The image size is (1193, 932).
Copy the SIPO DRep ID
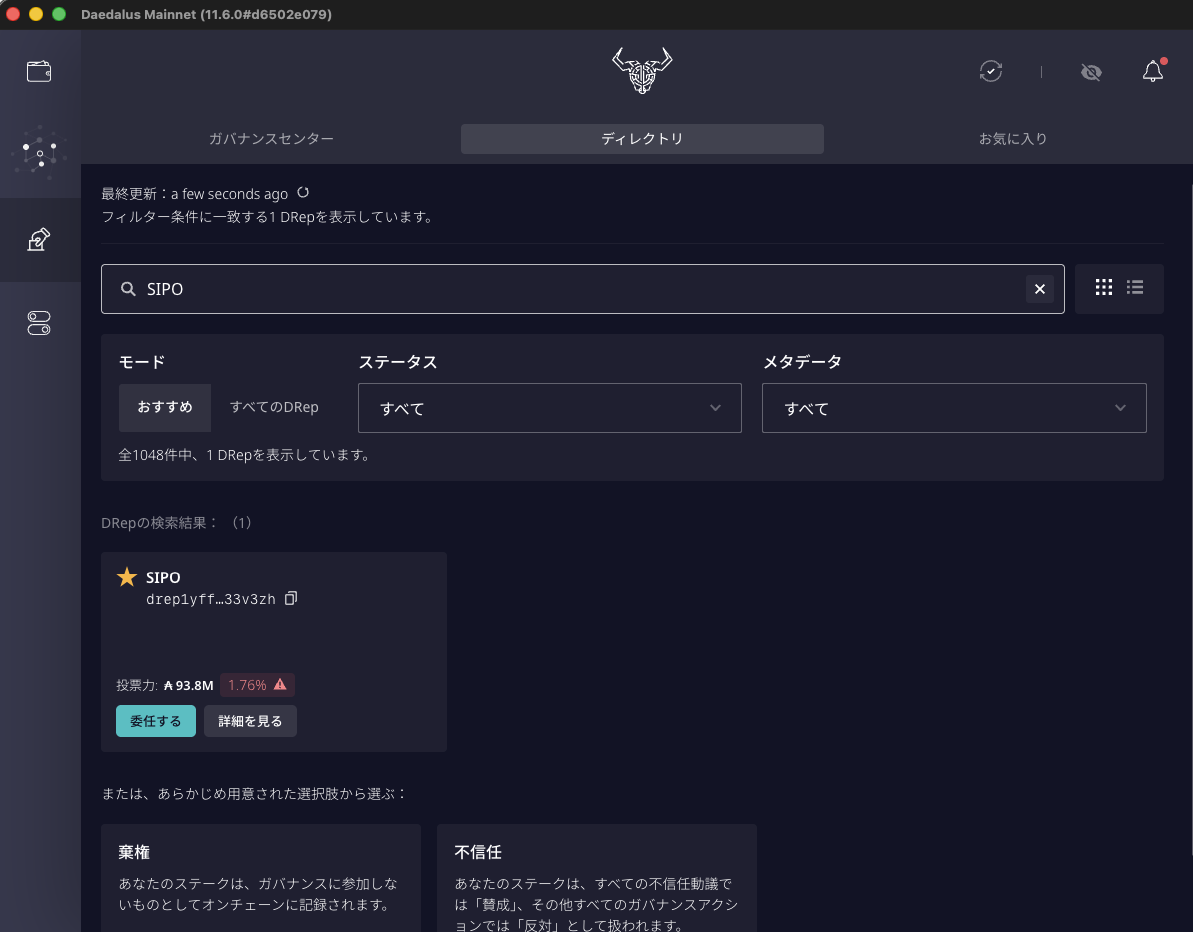[x=291, y=599]
